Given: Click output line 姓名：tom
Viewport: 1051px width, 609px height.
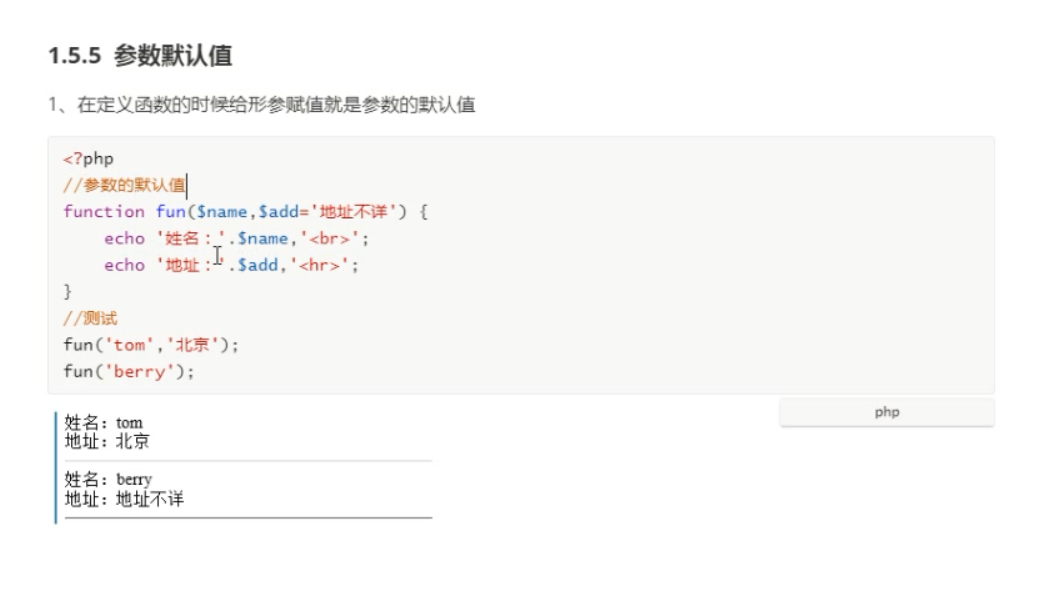Looking at the screenshot, I should click(103, 423).
